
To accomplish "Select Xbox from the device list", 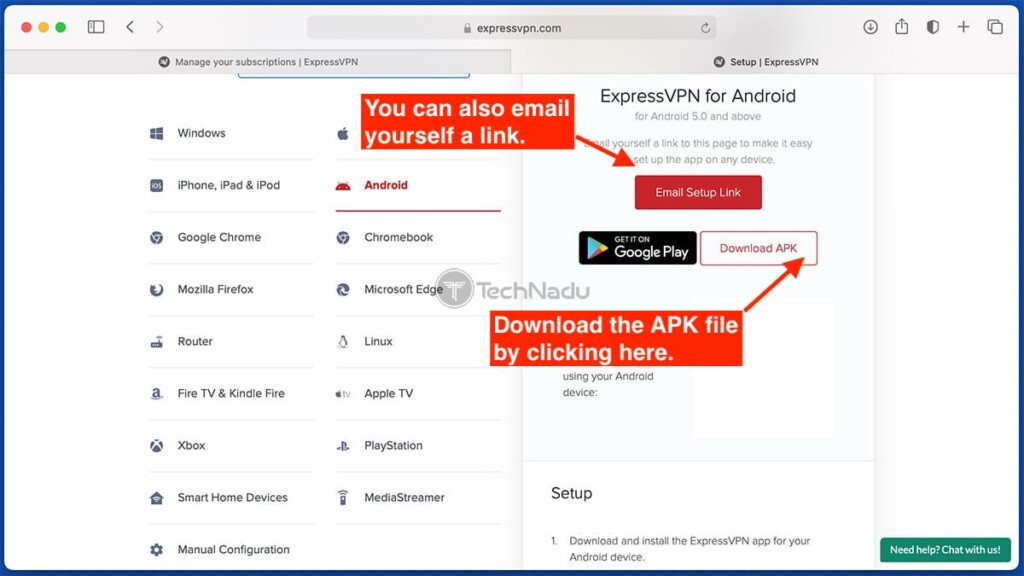I will coord(191,446).
